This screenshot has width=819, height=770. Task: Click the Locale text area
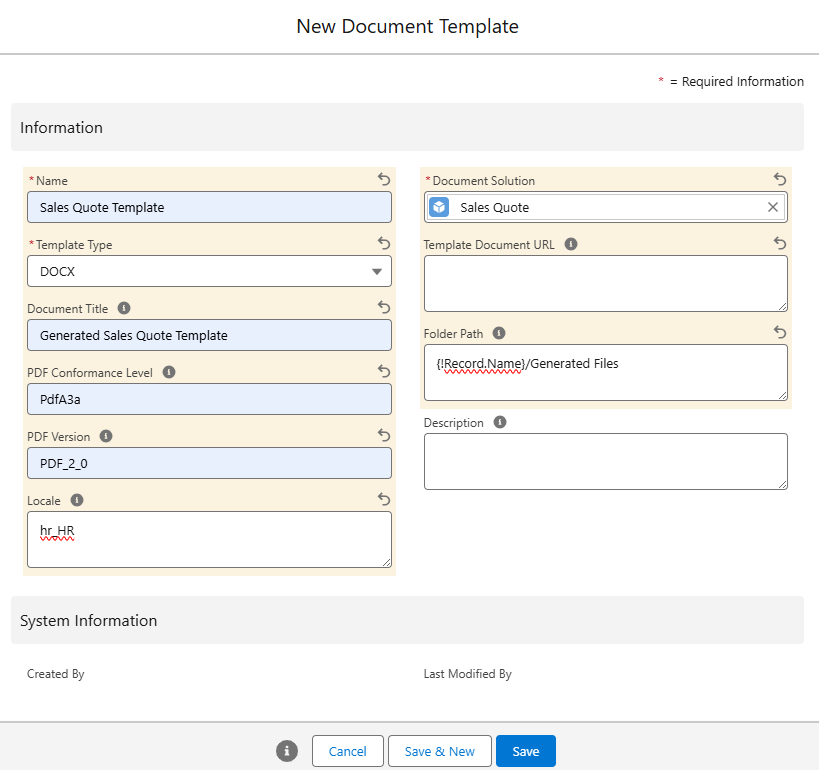(209, 540)
